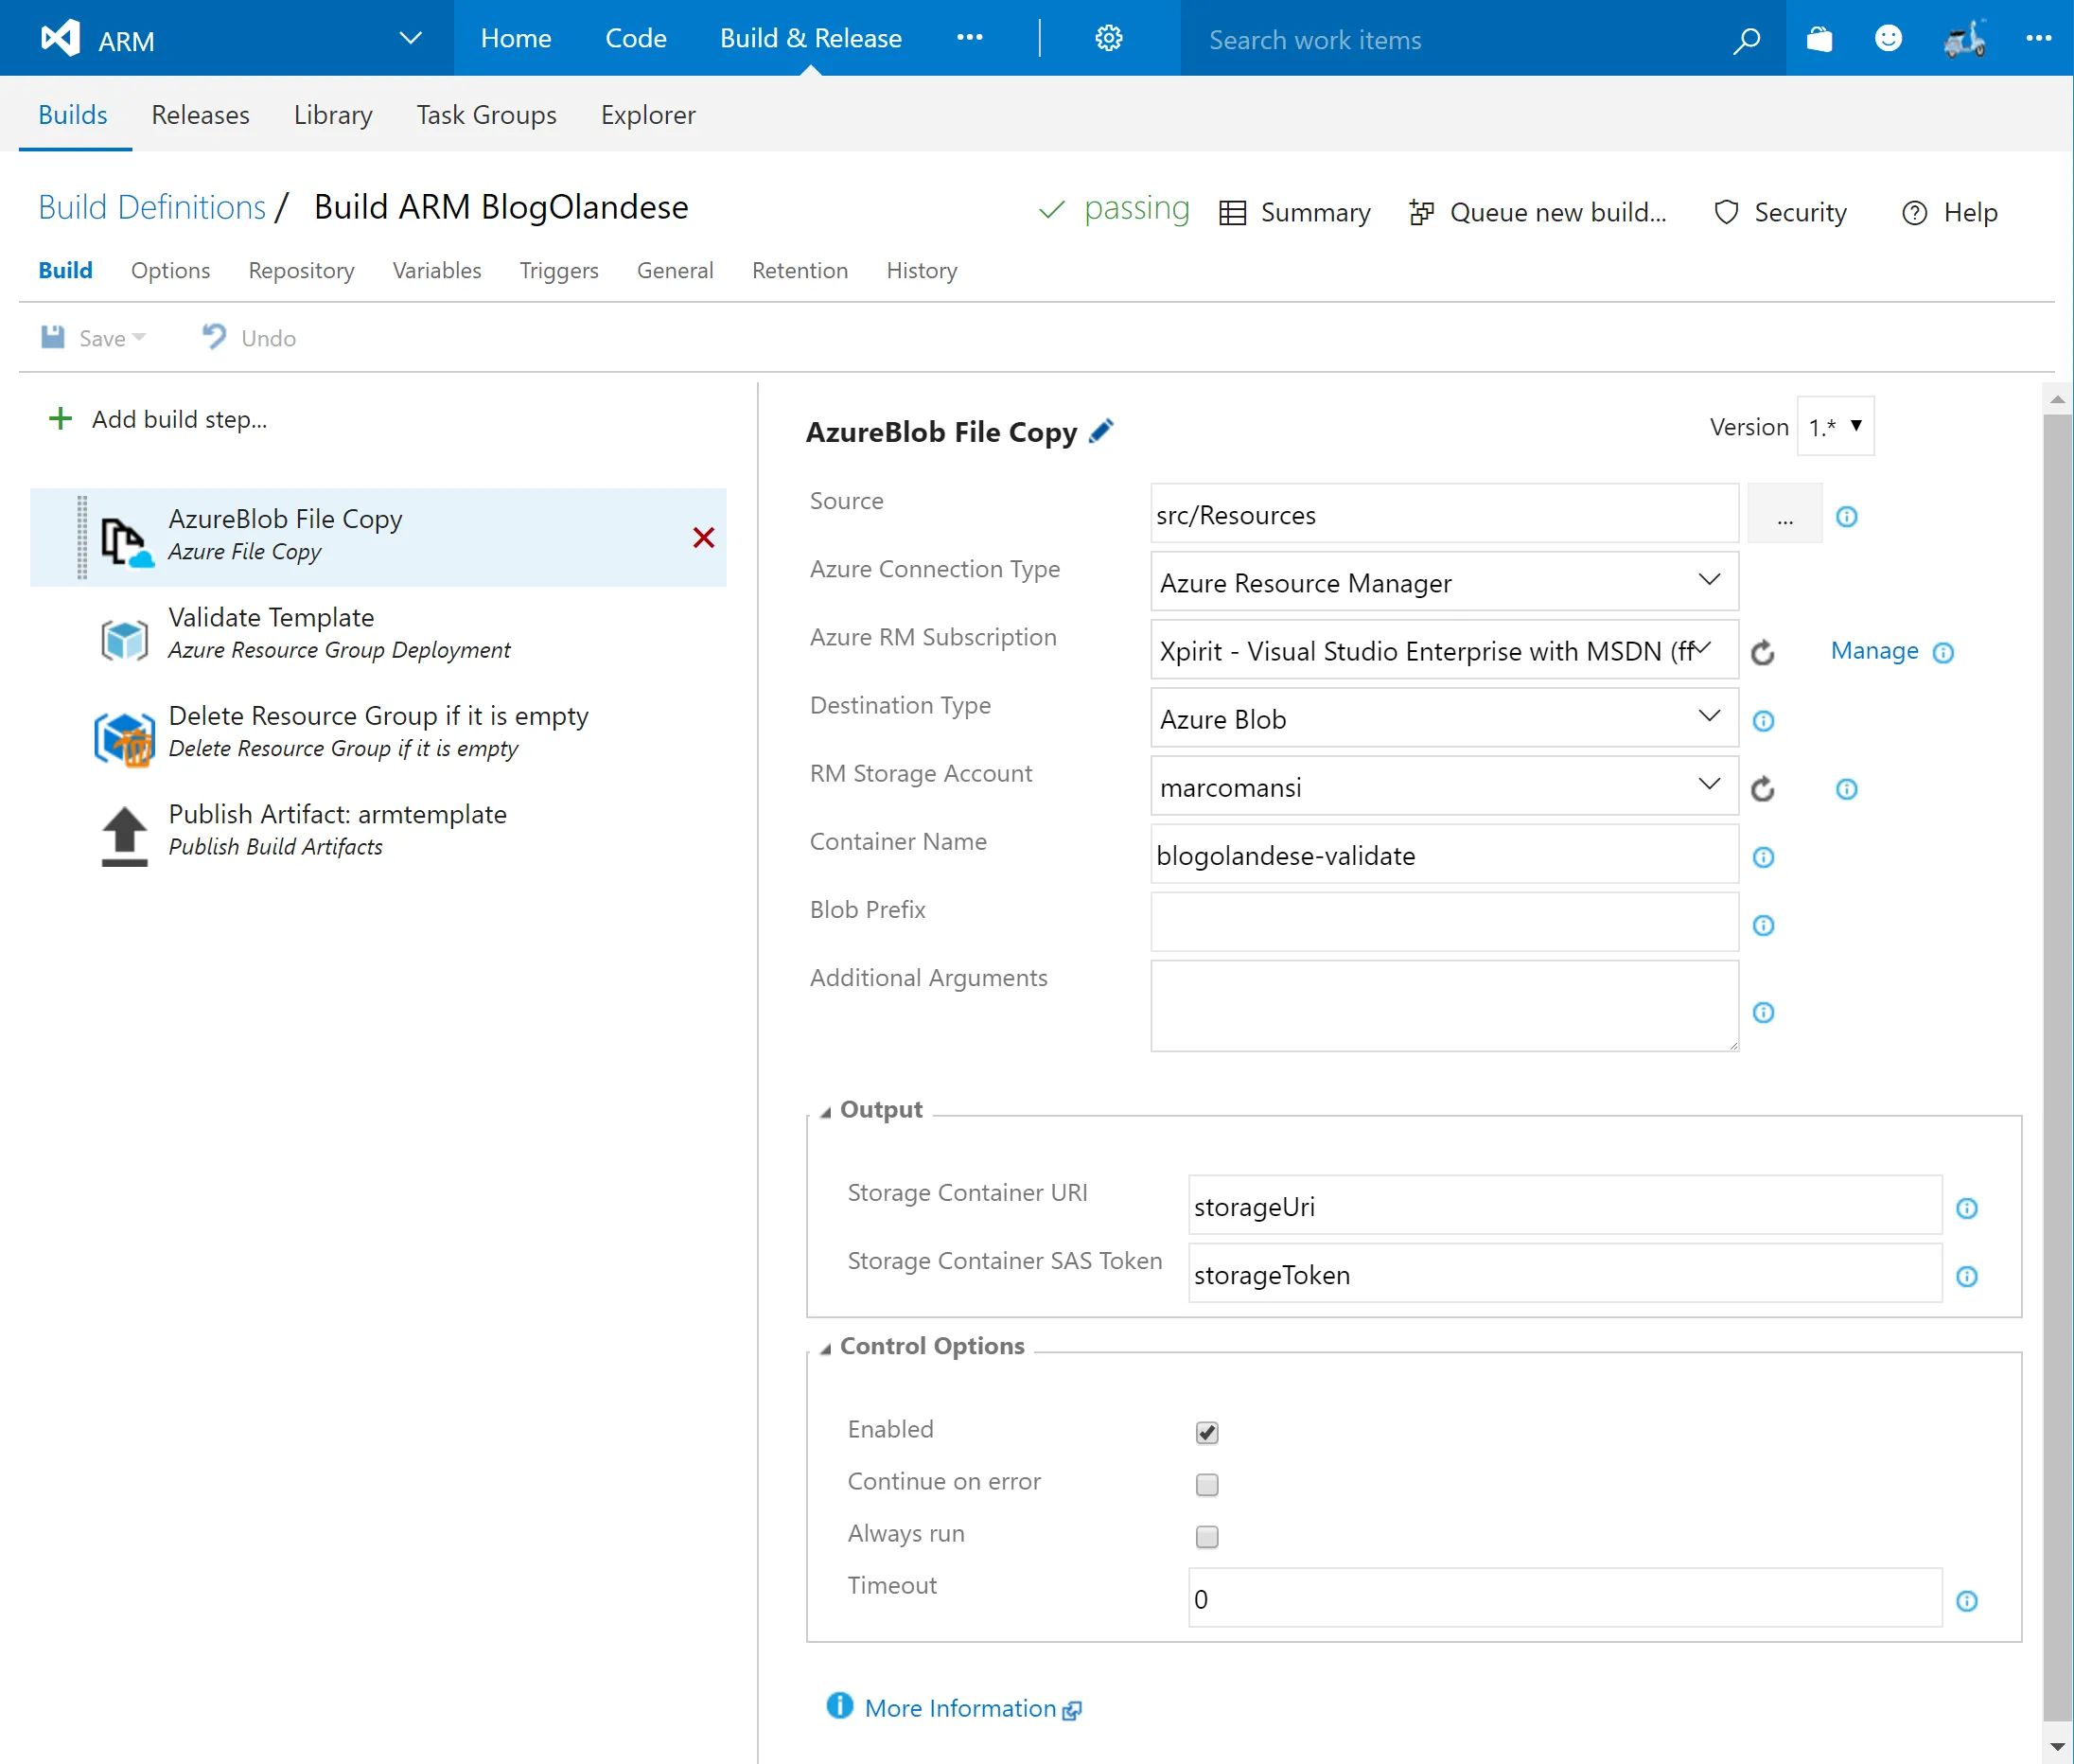Screen dimensions: 2074x1764
Task: Click the Validate Template cube icon
Action: point(124,639)
